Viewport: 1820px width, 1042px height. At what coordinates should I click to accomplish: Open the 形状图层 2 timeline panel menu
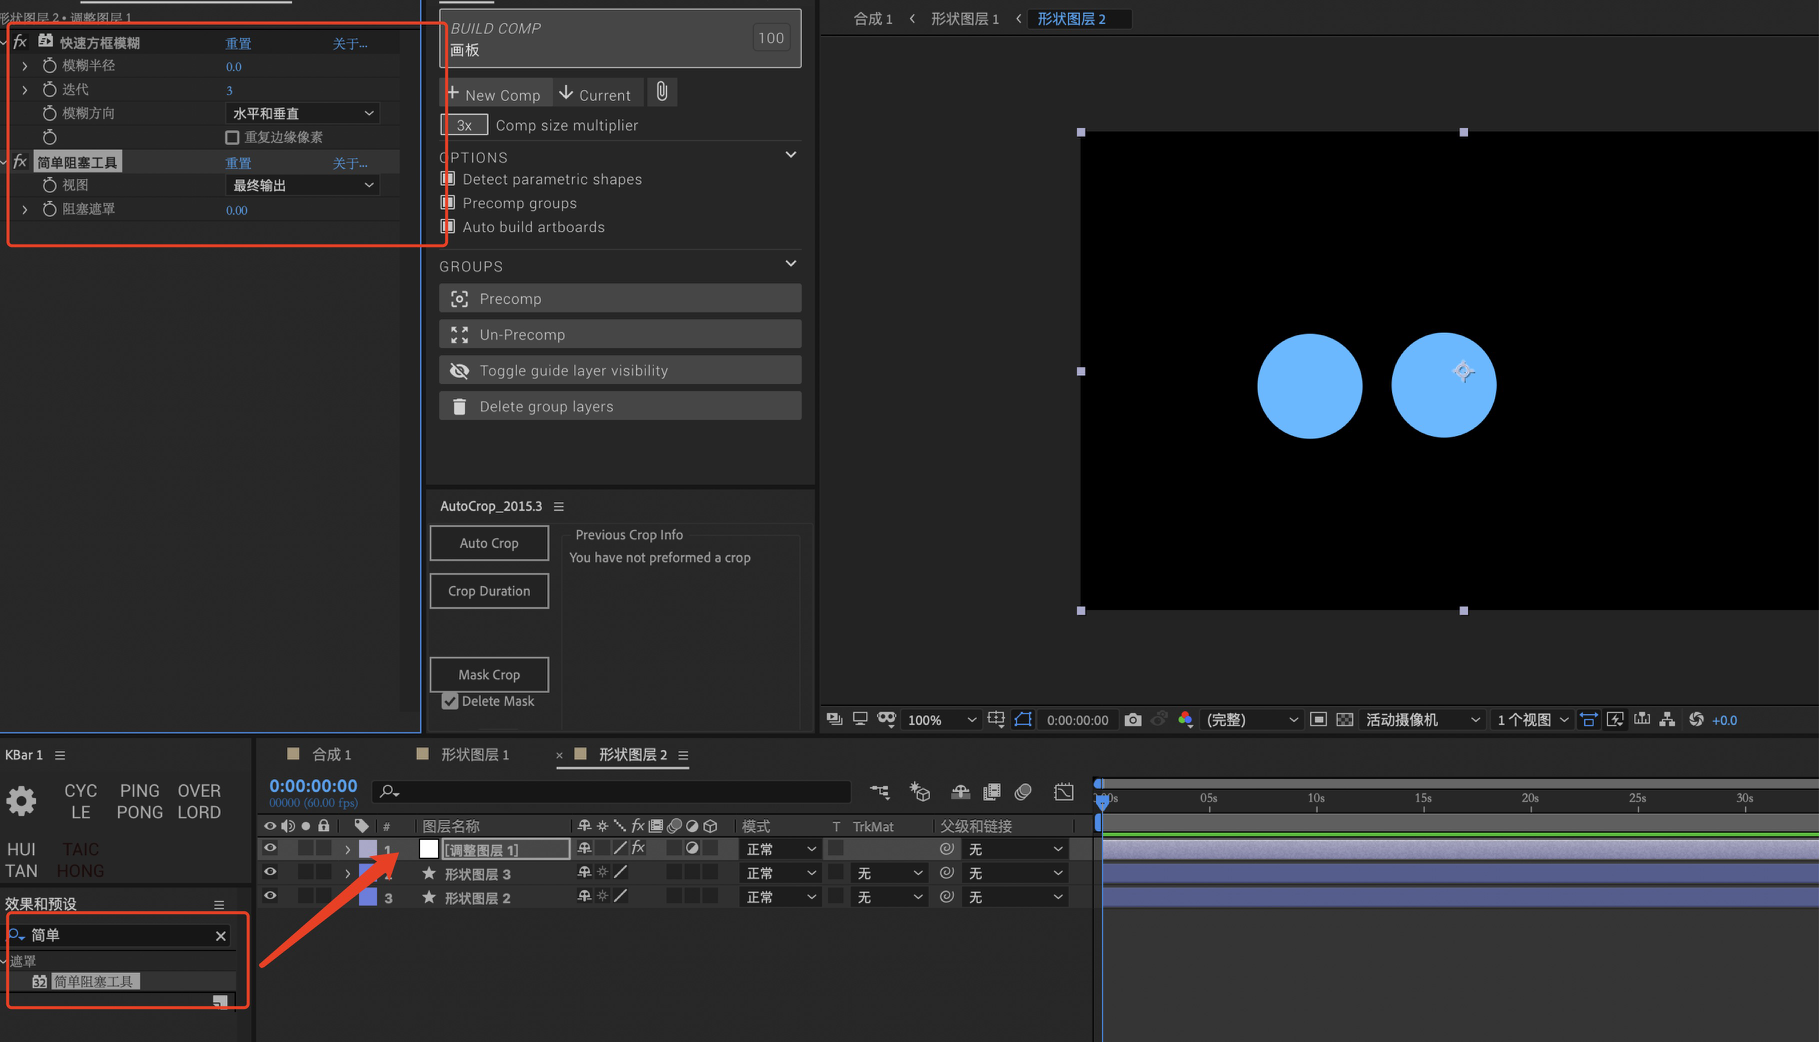coord(683,755)
